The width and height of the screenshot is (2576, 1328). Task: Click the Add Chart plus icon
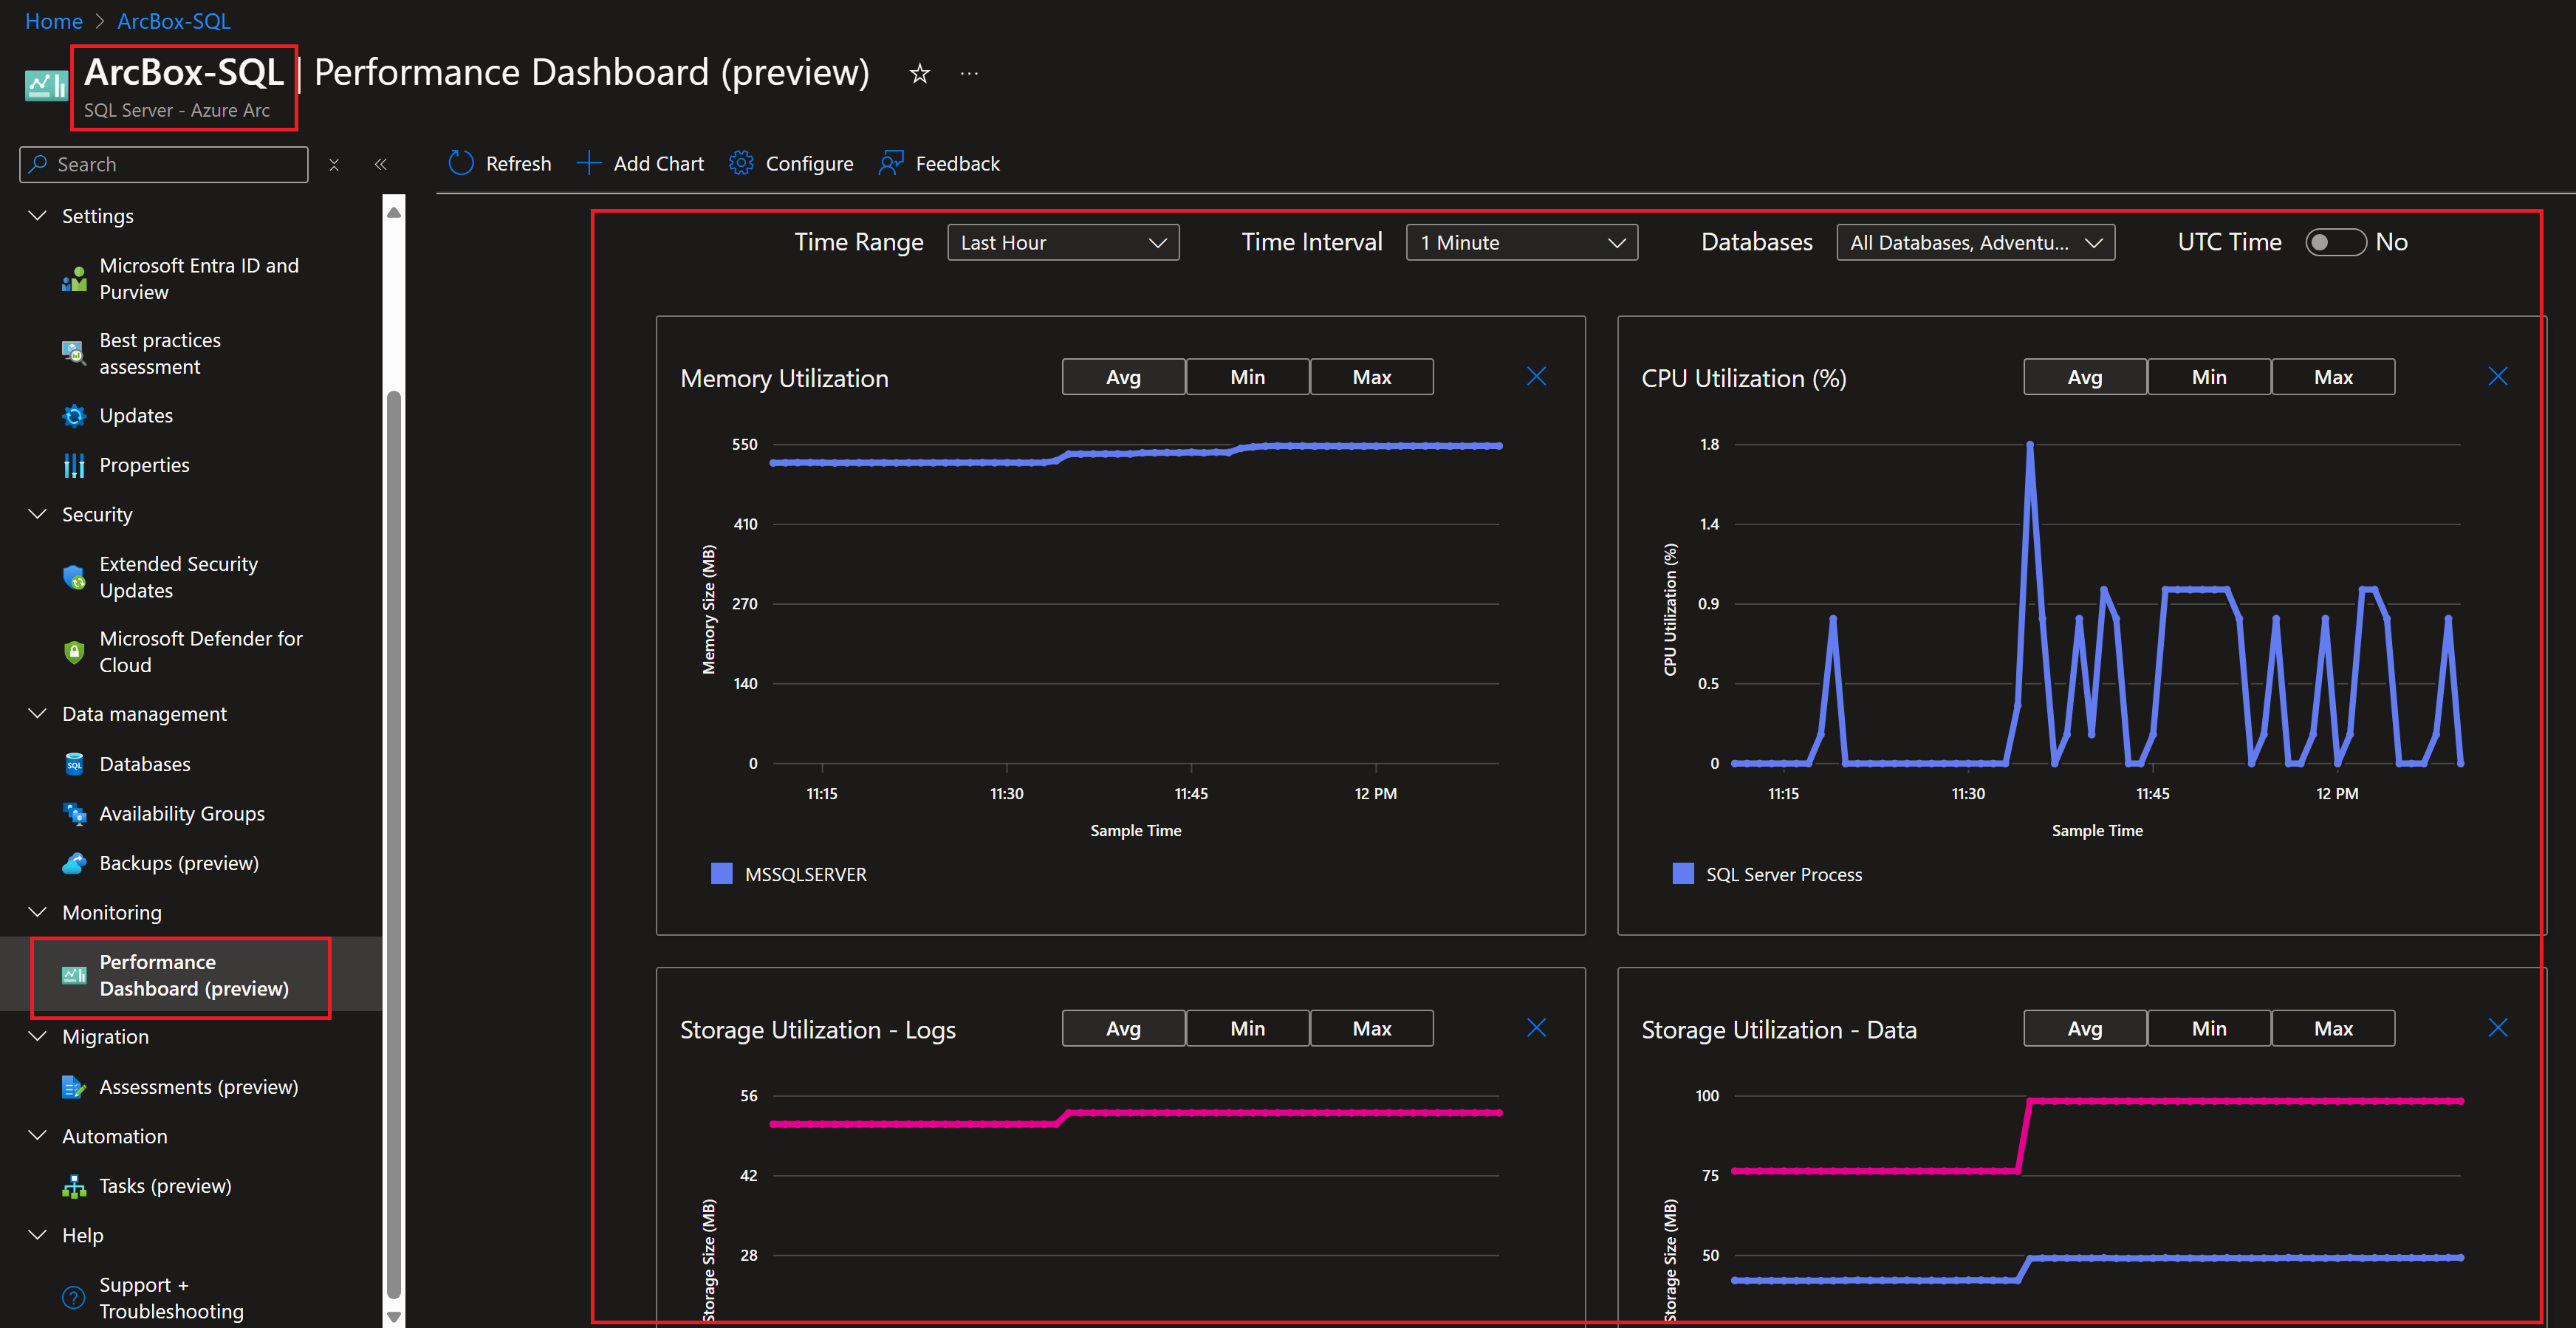click(588, 163)
